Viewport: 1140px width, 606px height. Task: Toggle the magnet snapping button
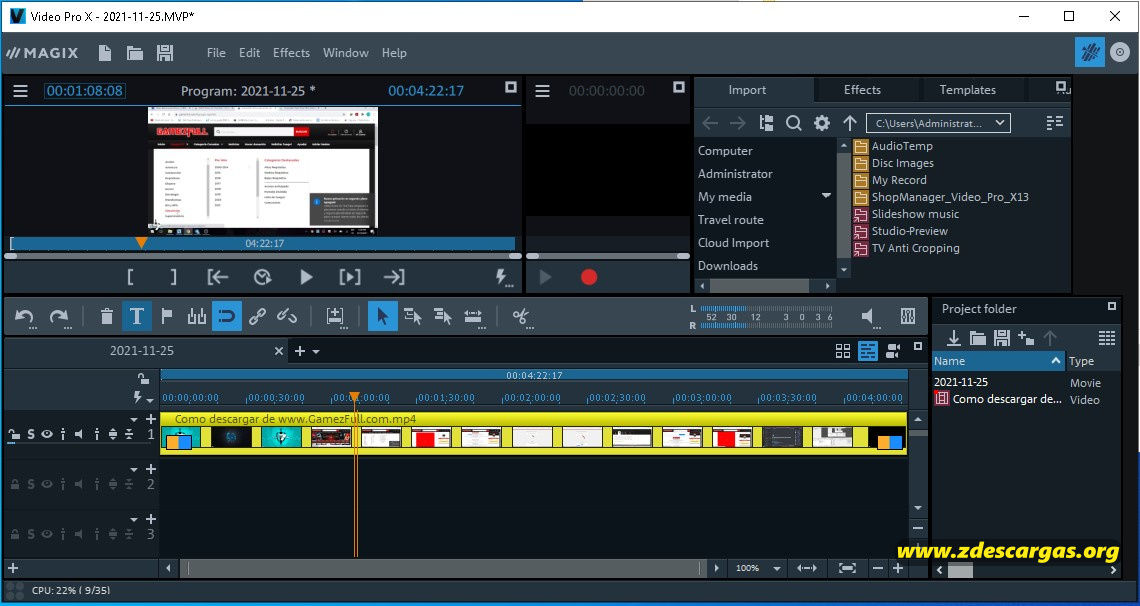227,316
